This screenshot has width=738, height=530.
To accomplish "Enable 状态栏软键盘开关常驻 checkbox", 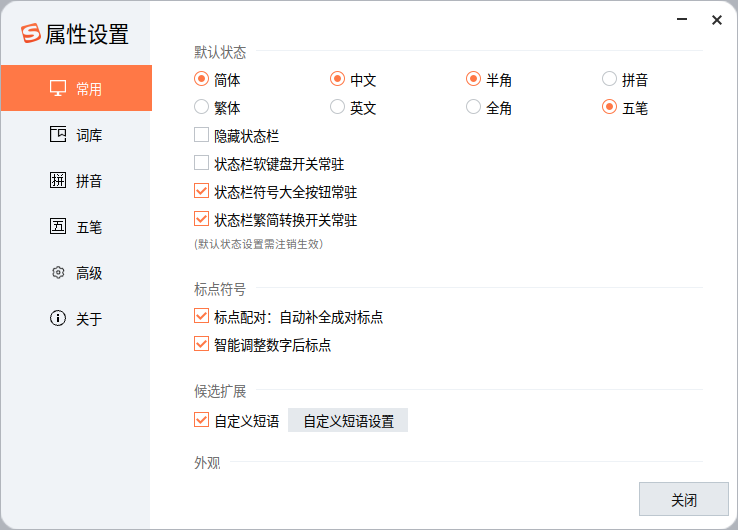I will (x=201, y=163).
